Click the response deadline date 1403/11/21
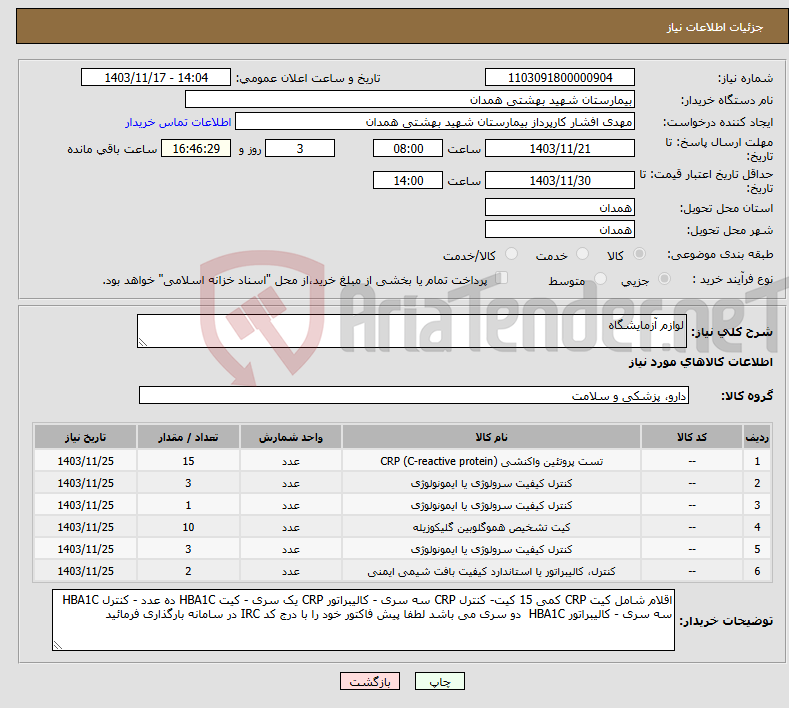The image size is (789, 708). [560, 148]
